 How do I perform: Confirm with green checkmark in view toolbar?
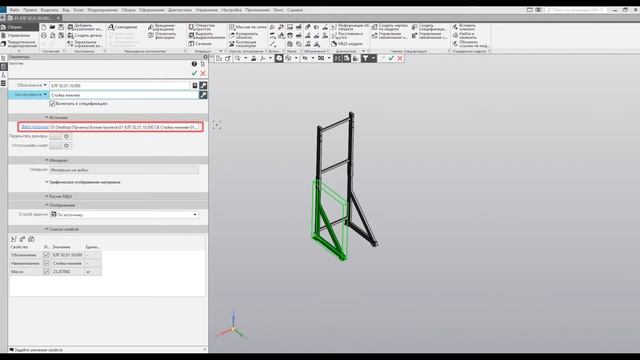[391, 58]
